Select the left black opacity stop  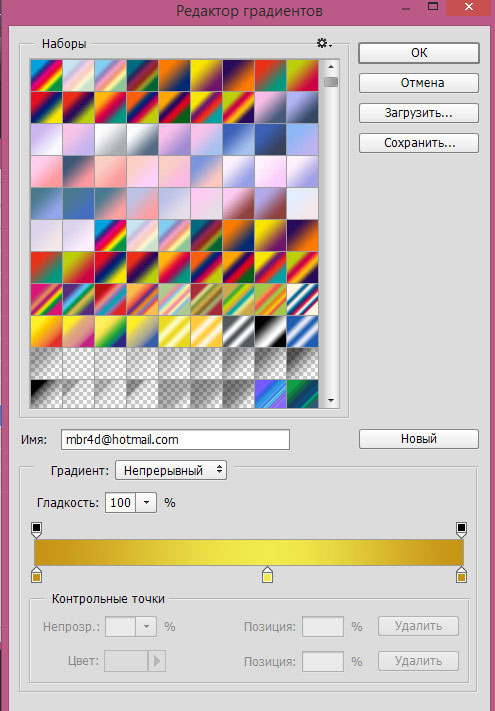pyautogui.click(x=37, y=529)
